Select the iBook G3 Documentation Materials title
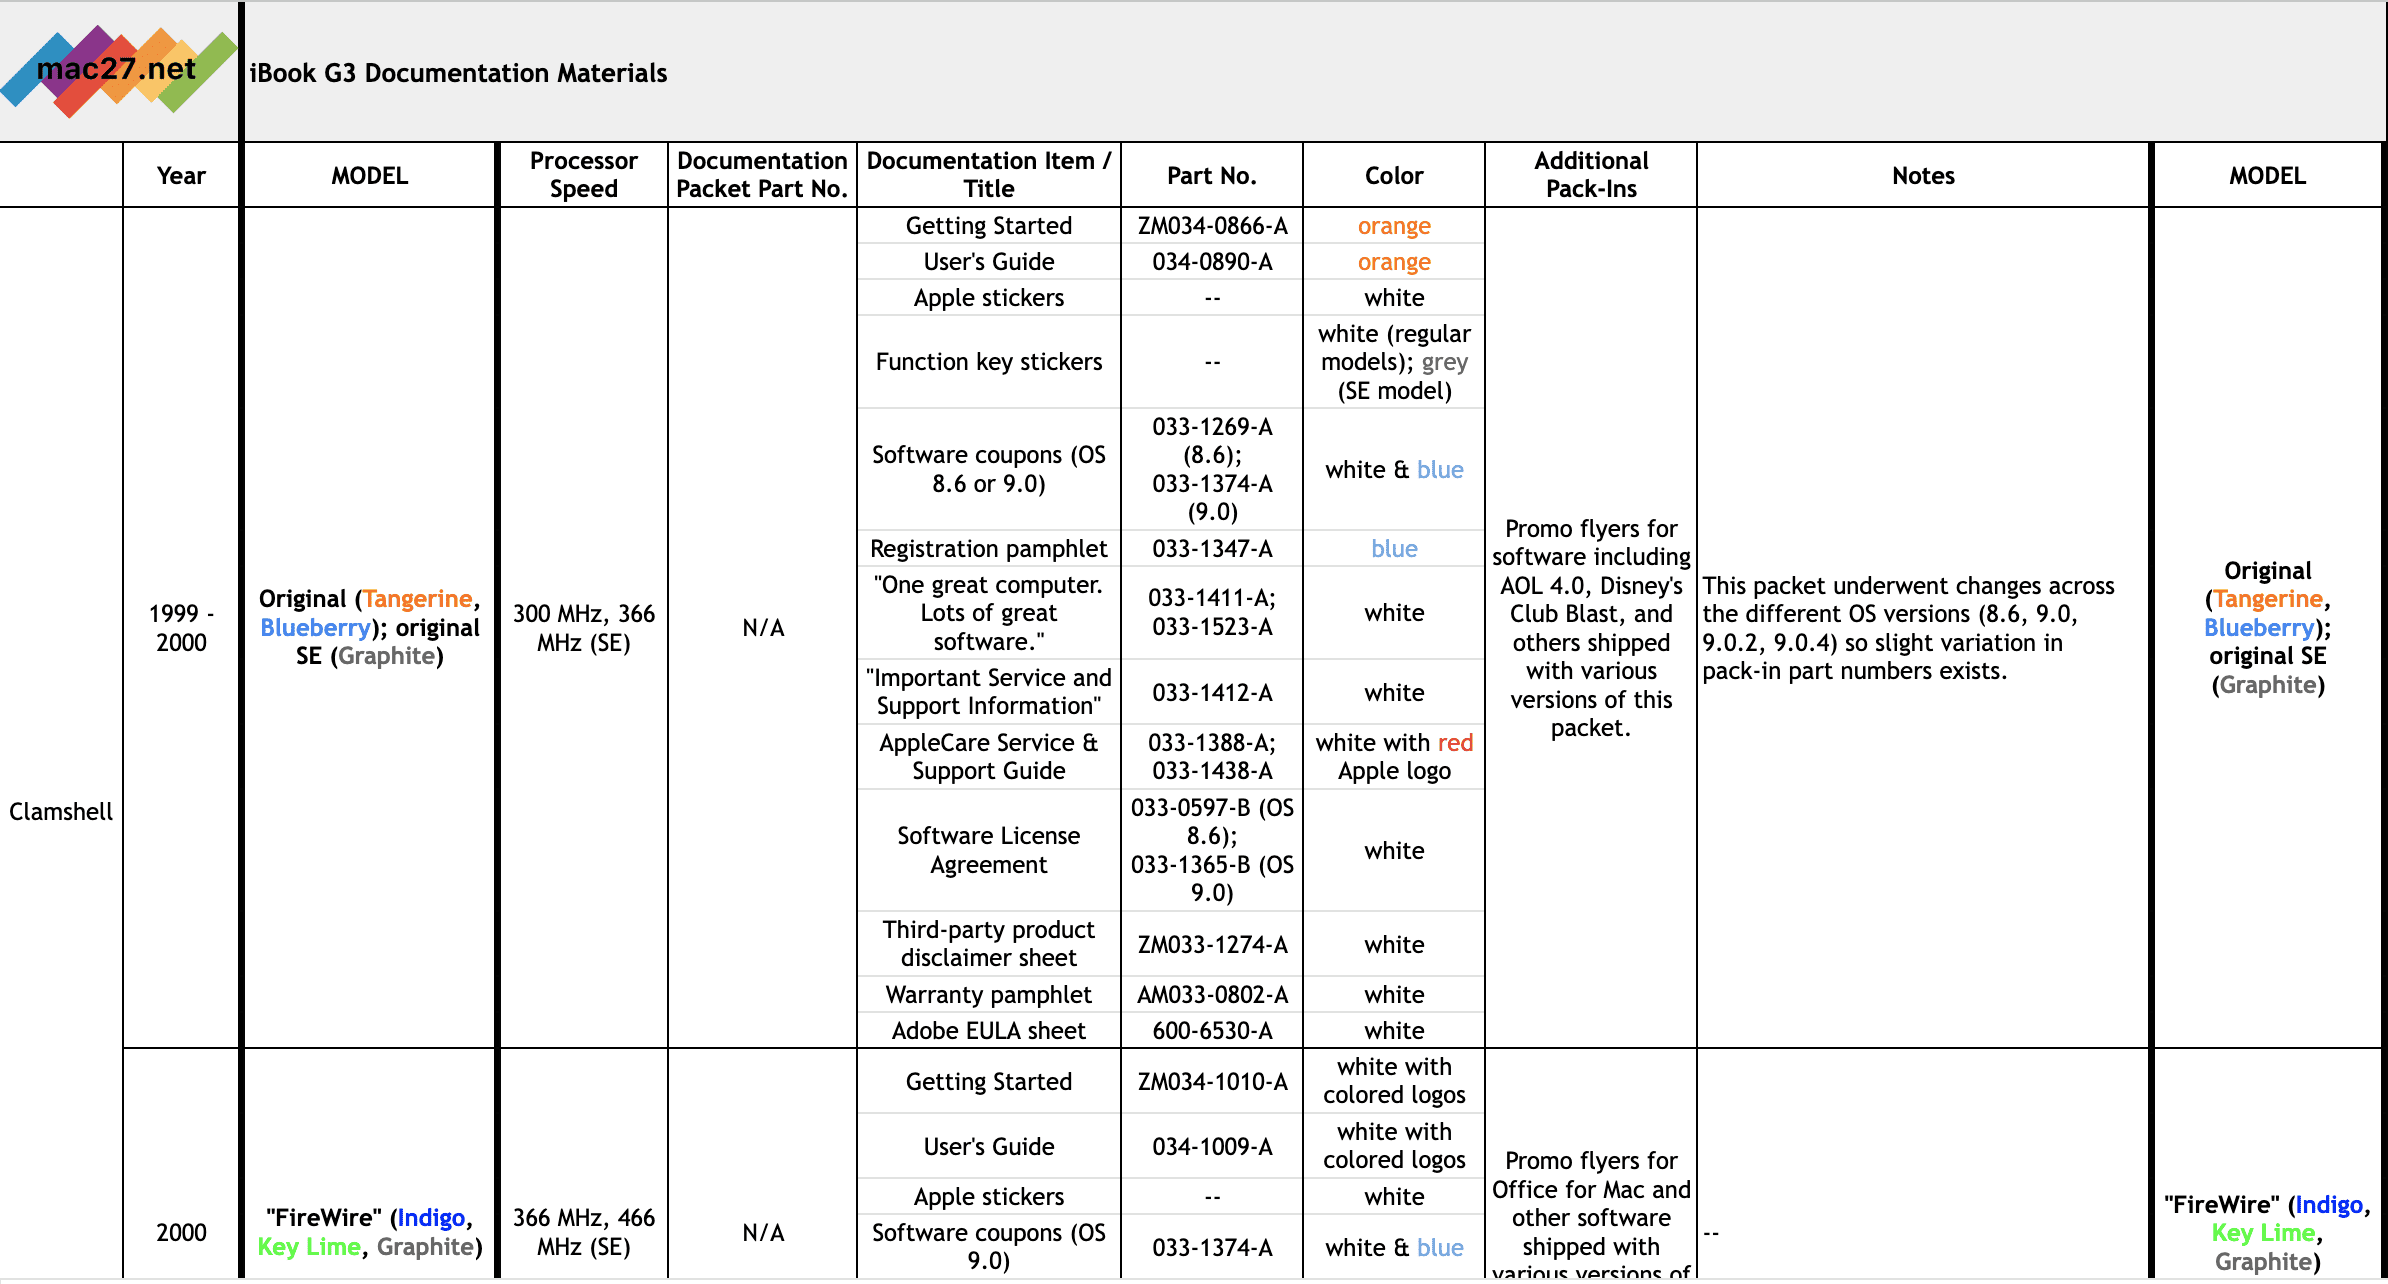2388x1284 pixels. pyautogui.click(x=457, y=72)
